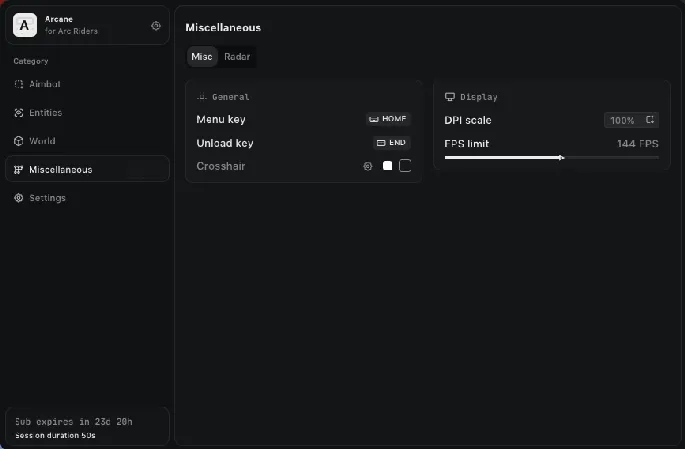Select the Misc tab
Screen dimensions: 685x449
(x=202, y=57)
